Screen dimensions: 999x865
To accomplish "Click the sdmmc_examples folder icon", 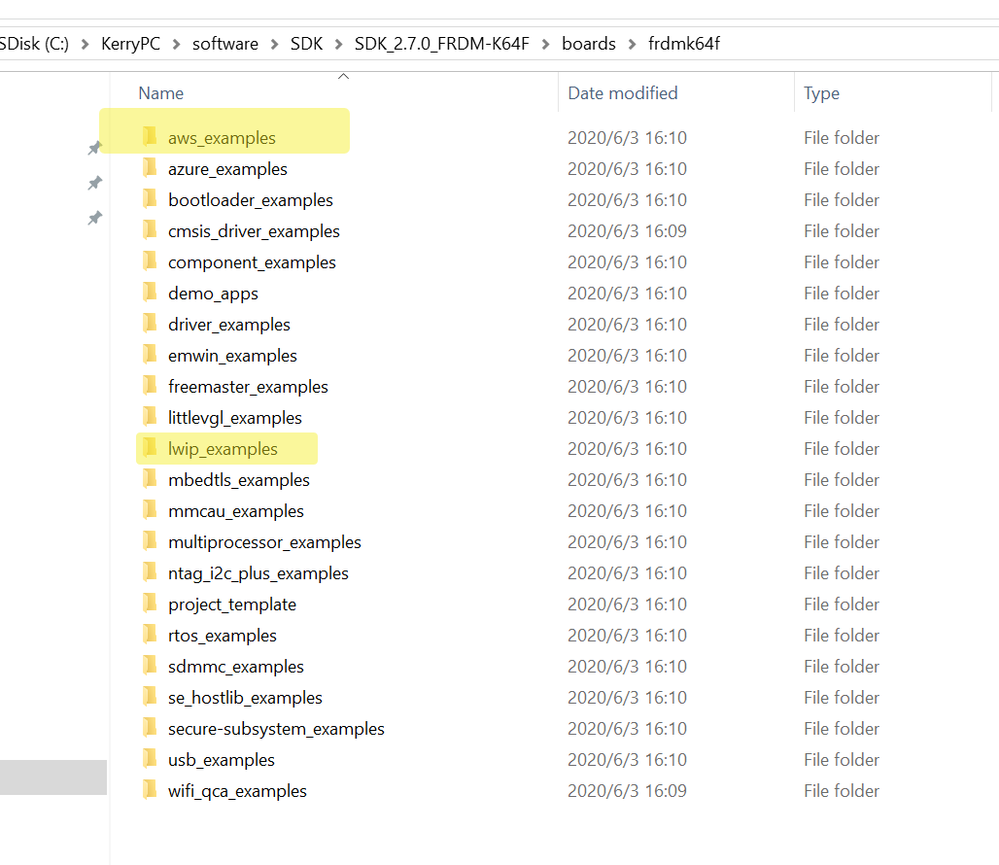I will 150,666.
